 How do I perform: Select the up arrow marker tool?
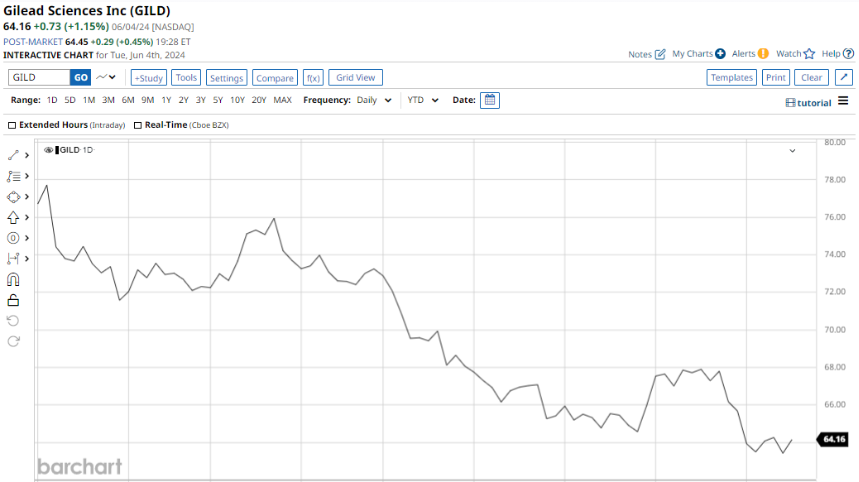[x=13, y=217]
